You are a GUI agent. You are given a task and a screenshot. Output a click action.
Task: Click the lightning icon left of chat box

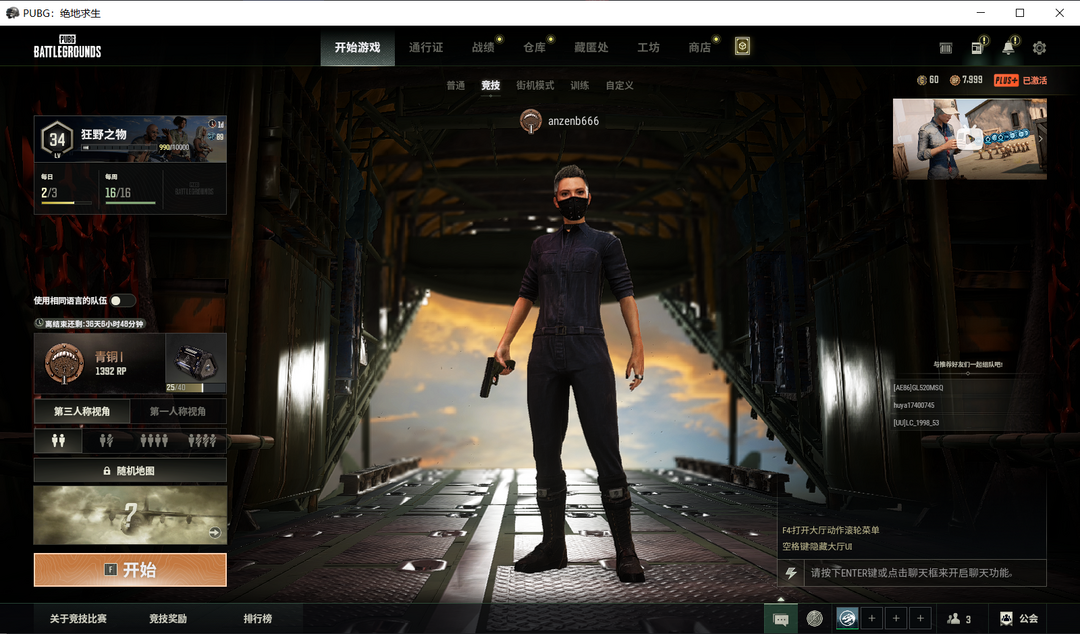[x=791, y=573]
